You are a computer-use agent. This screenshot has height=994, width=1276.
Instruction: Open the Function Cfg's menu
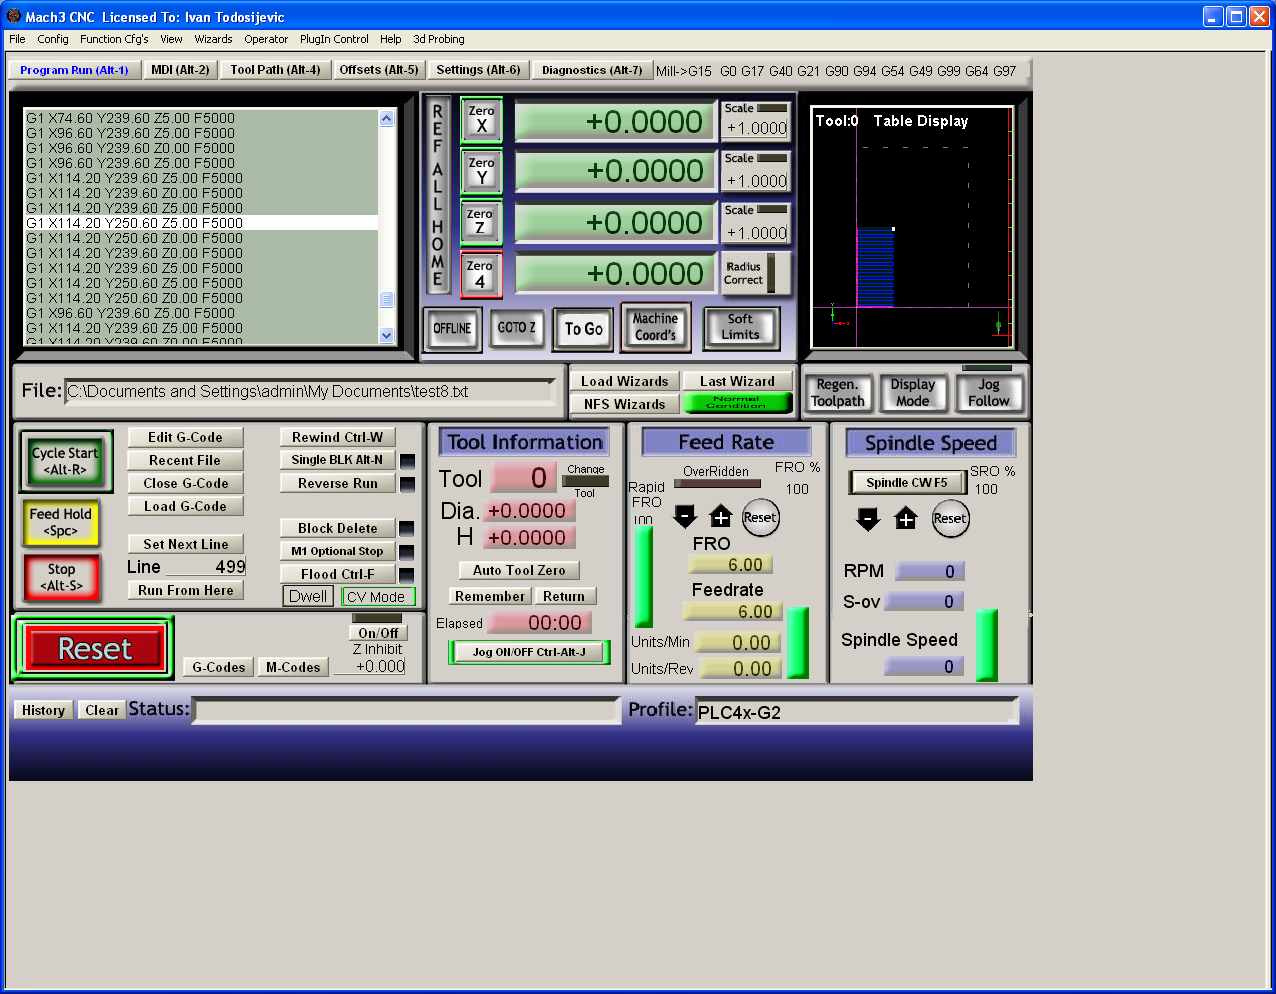[114, 39]
